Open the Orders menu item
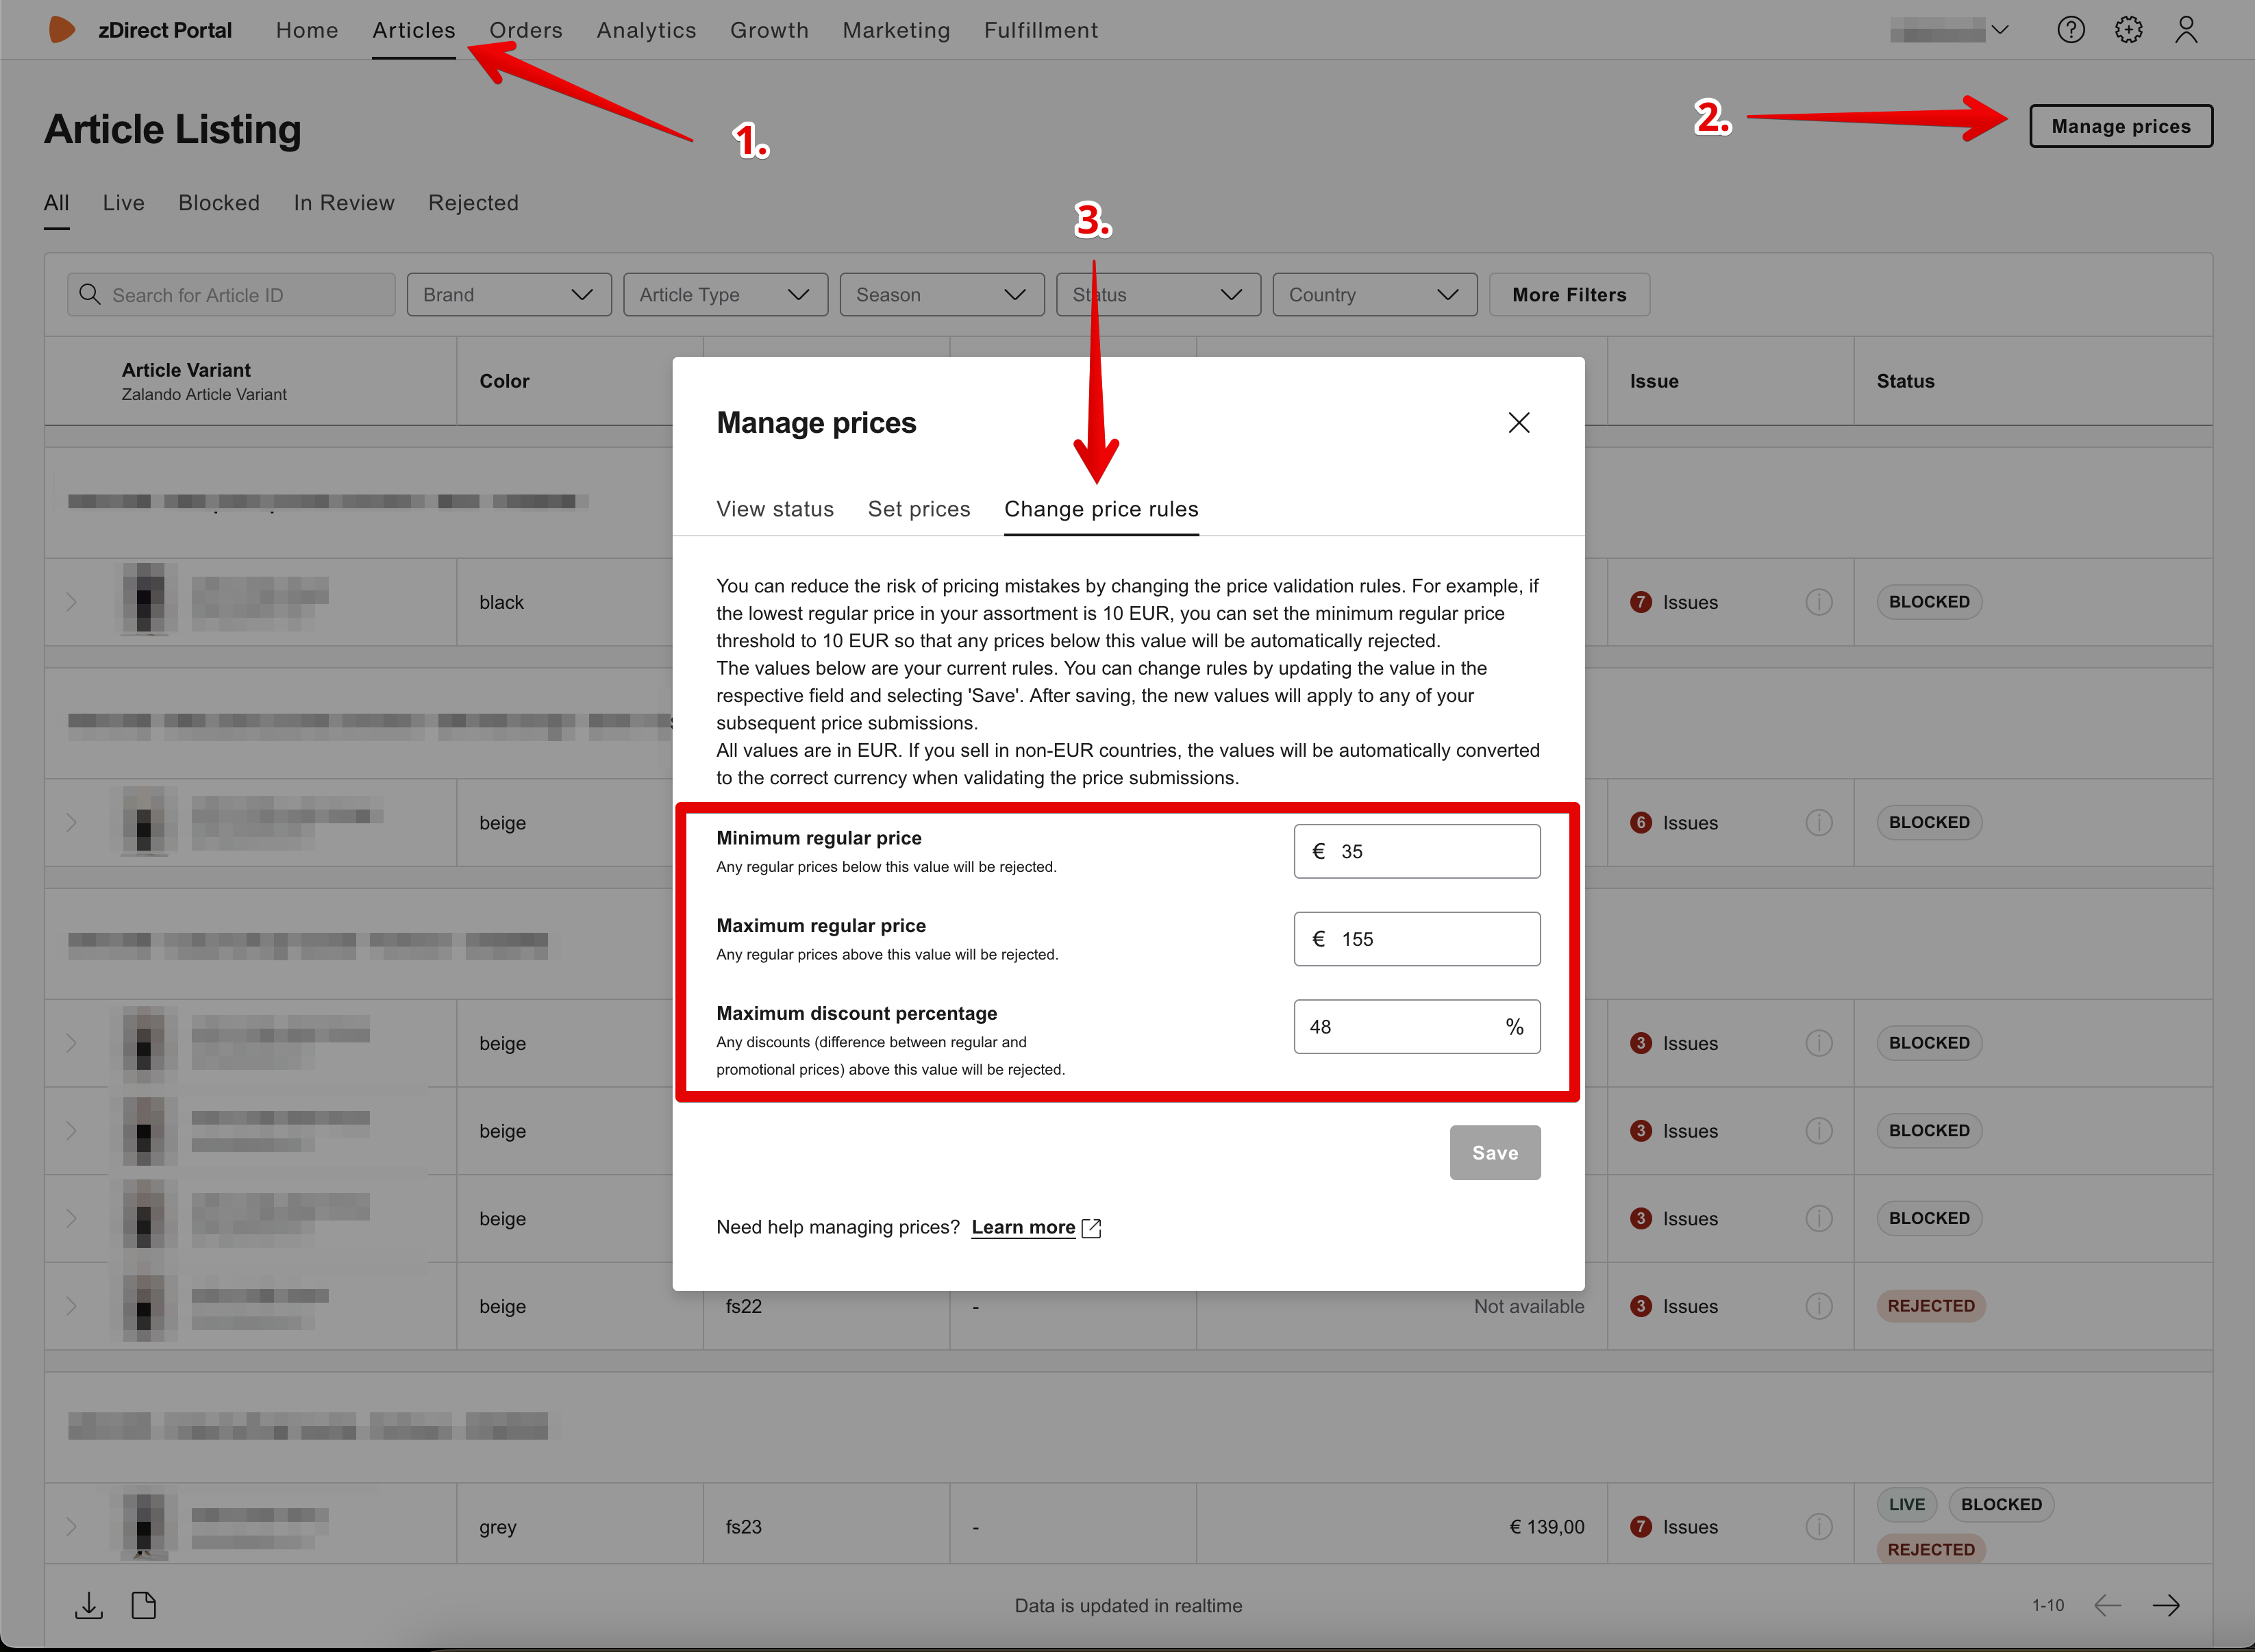Viewport: 2255px width, 1652px height. click(x=526, y=30)
